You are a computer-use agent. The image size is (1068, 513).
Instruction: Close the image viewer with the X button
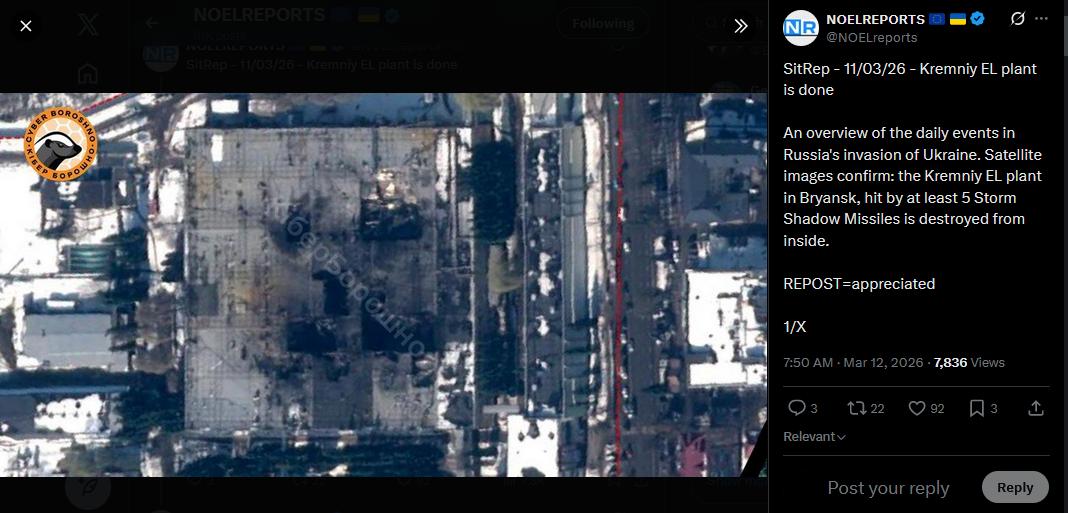25,26
